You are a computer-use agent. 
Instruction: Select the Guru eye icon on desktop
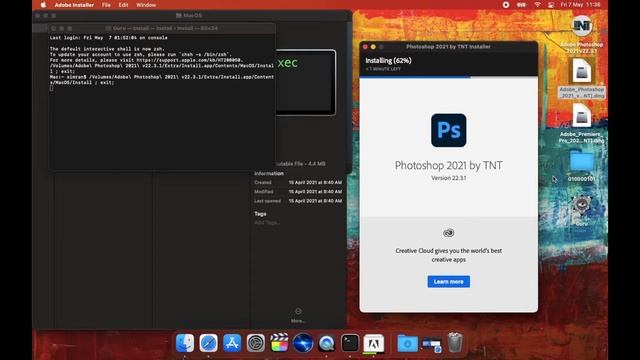click(582, 210)
